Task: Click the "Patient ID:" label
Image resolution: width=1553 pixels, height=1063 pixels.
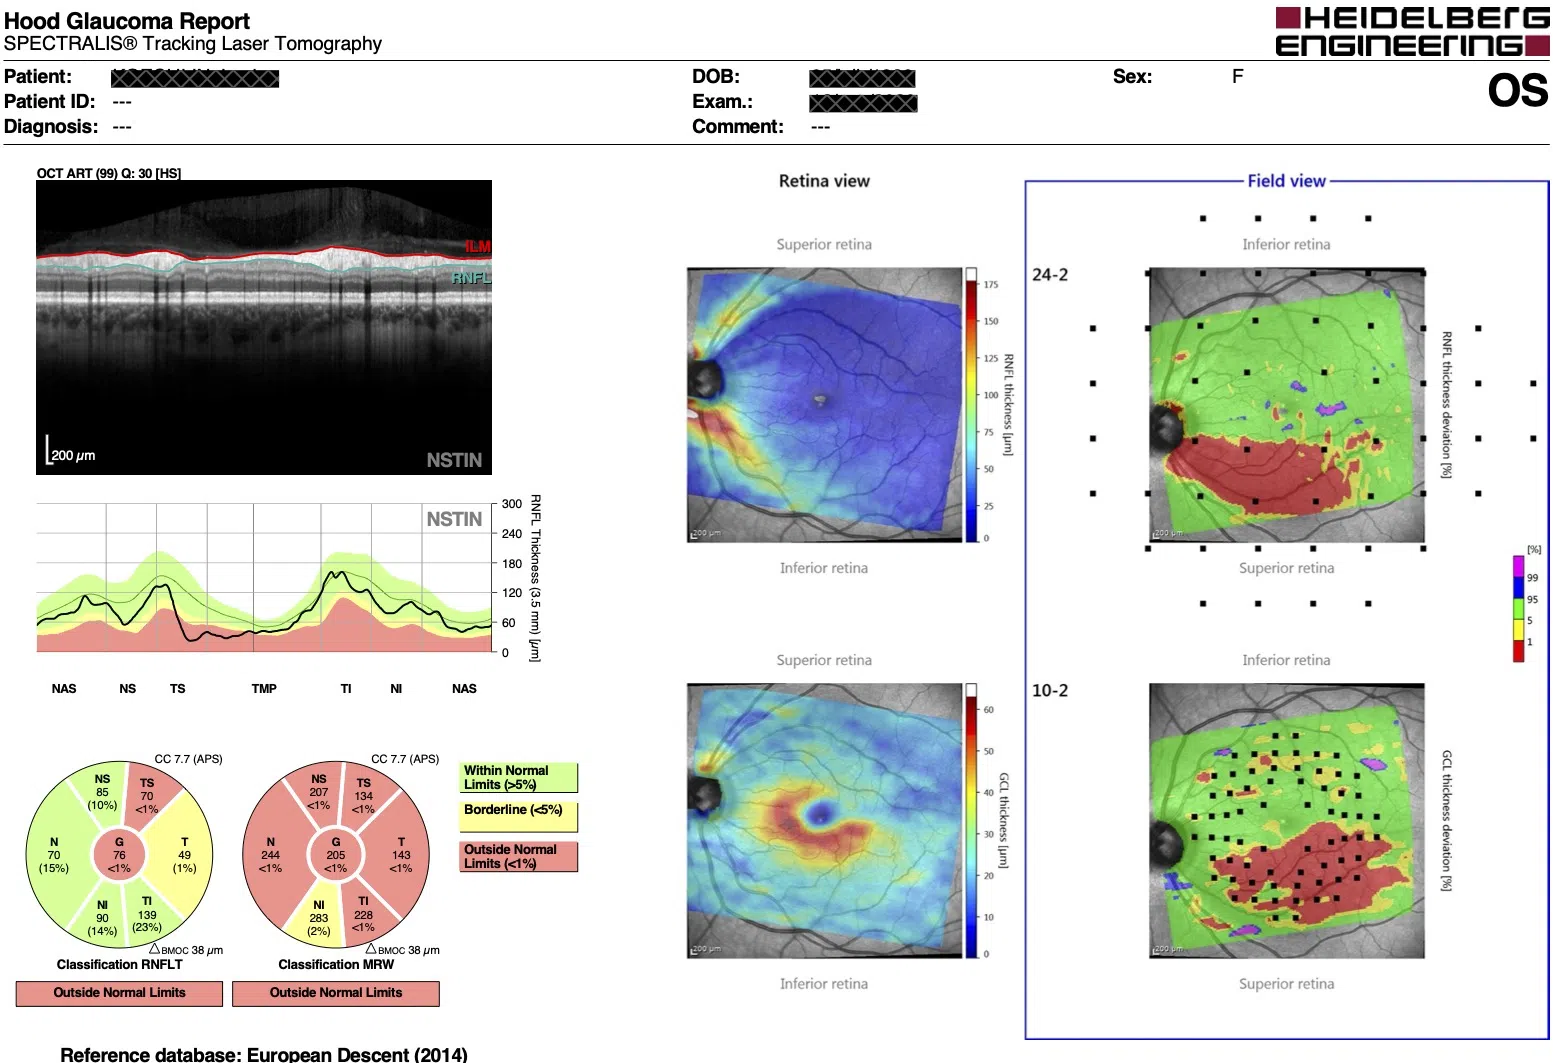Action: click(50, 102)
